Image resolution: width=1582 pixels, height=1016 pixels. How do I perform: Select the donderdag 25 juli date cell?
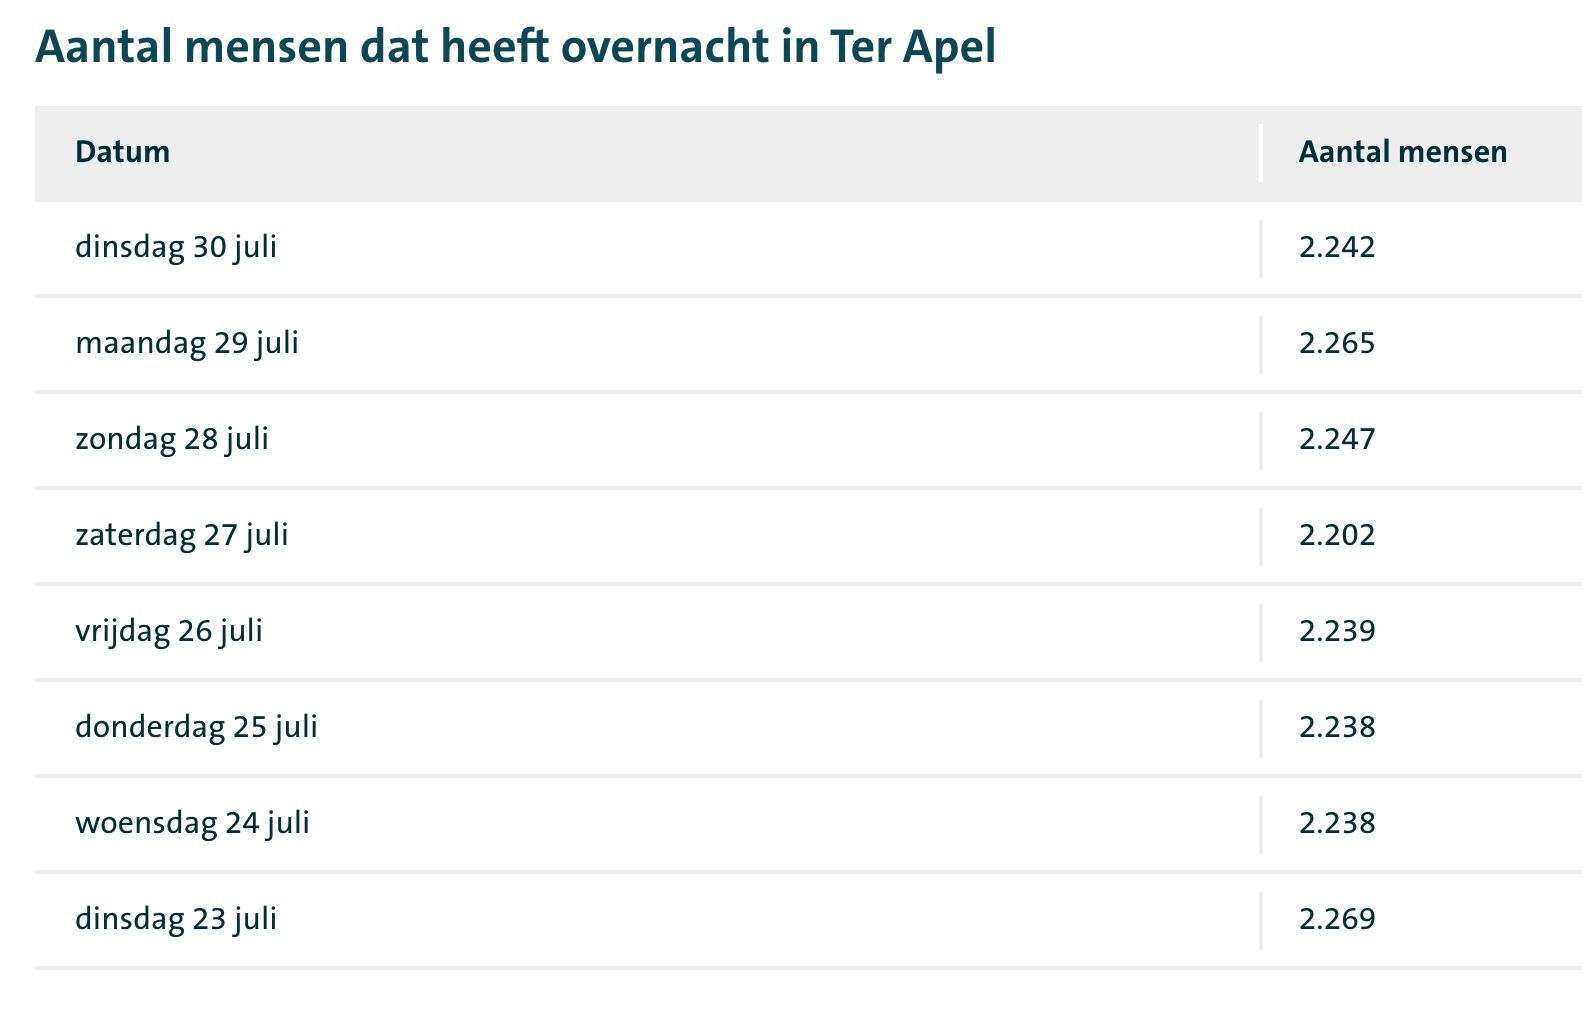click(196, 727)
